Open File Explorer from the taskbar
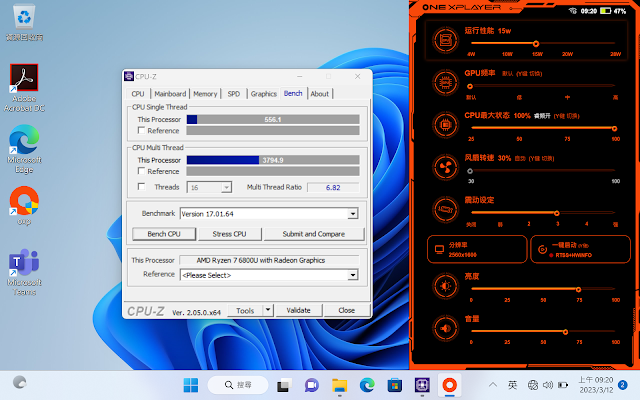 (x=339, y=385)
